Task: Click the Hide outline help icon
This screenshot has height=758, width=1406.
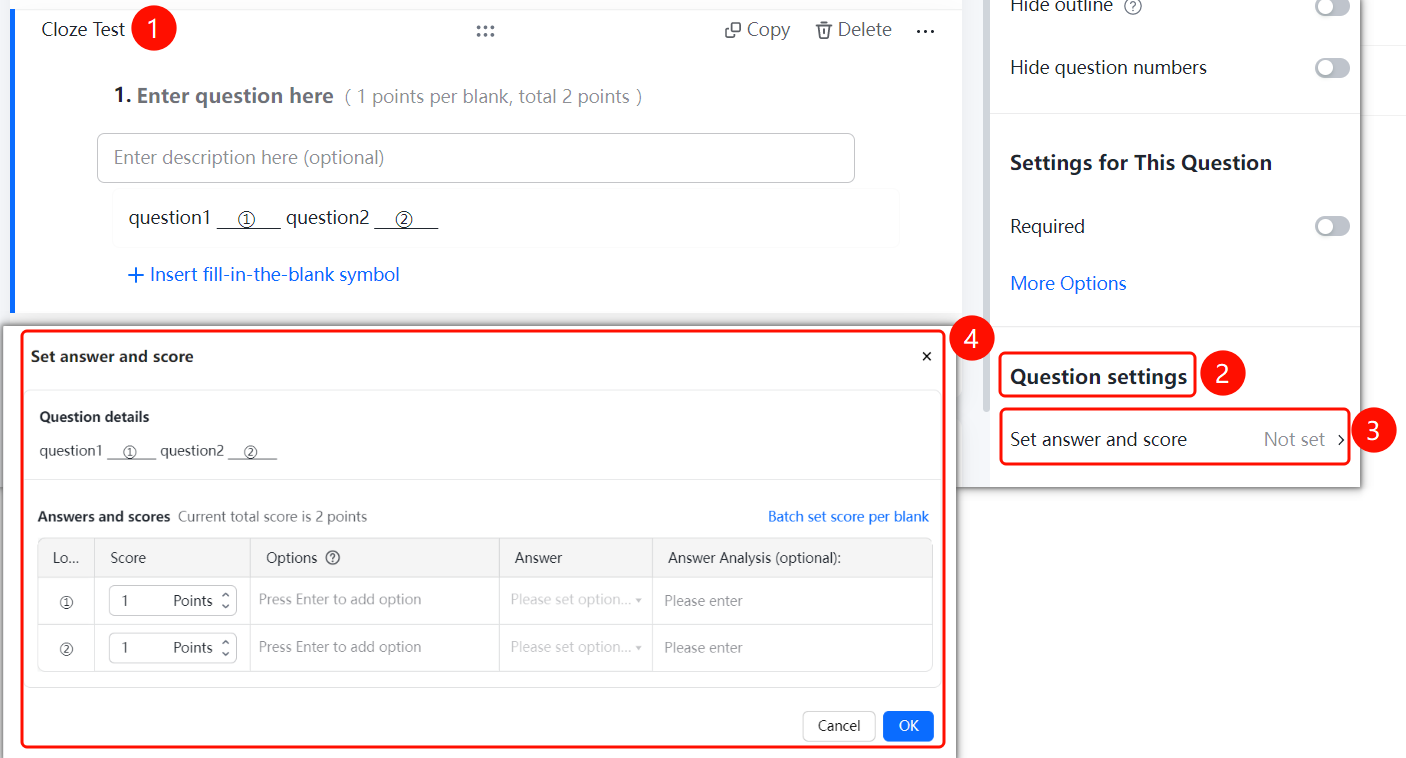Action: [x=1133, y=6]
